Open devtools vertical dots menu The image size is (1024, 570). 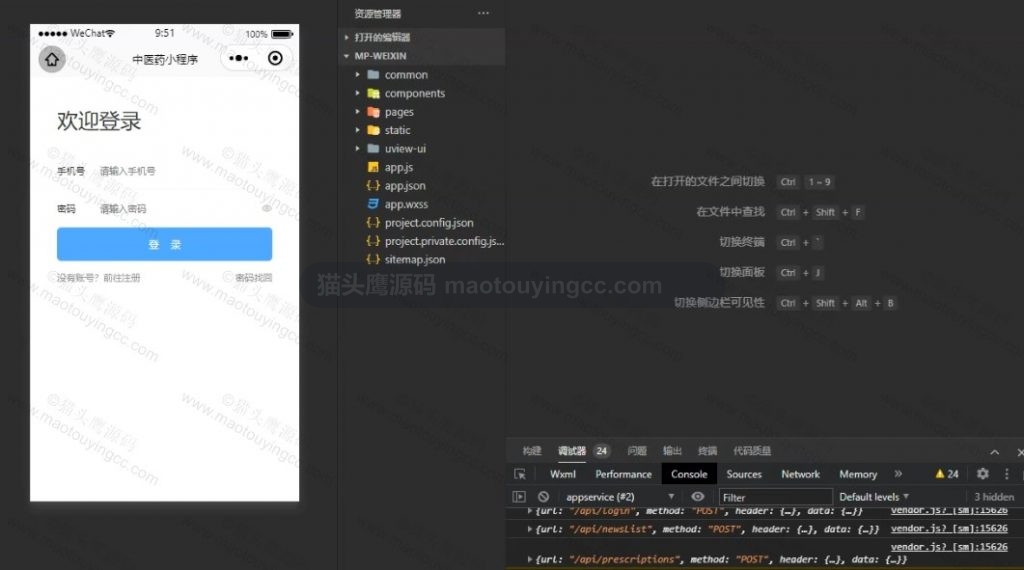pos(1006,473)
